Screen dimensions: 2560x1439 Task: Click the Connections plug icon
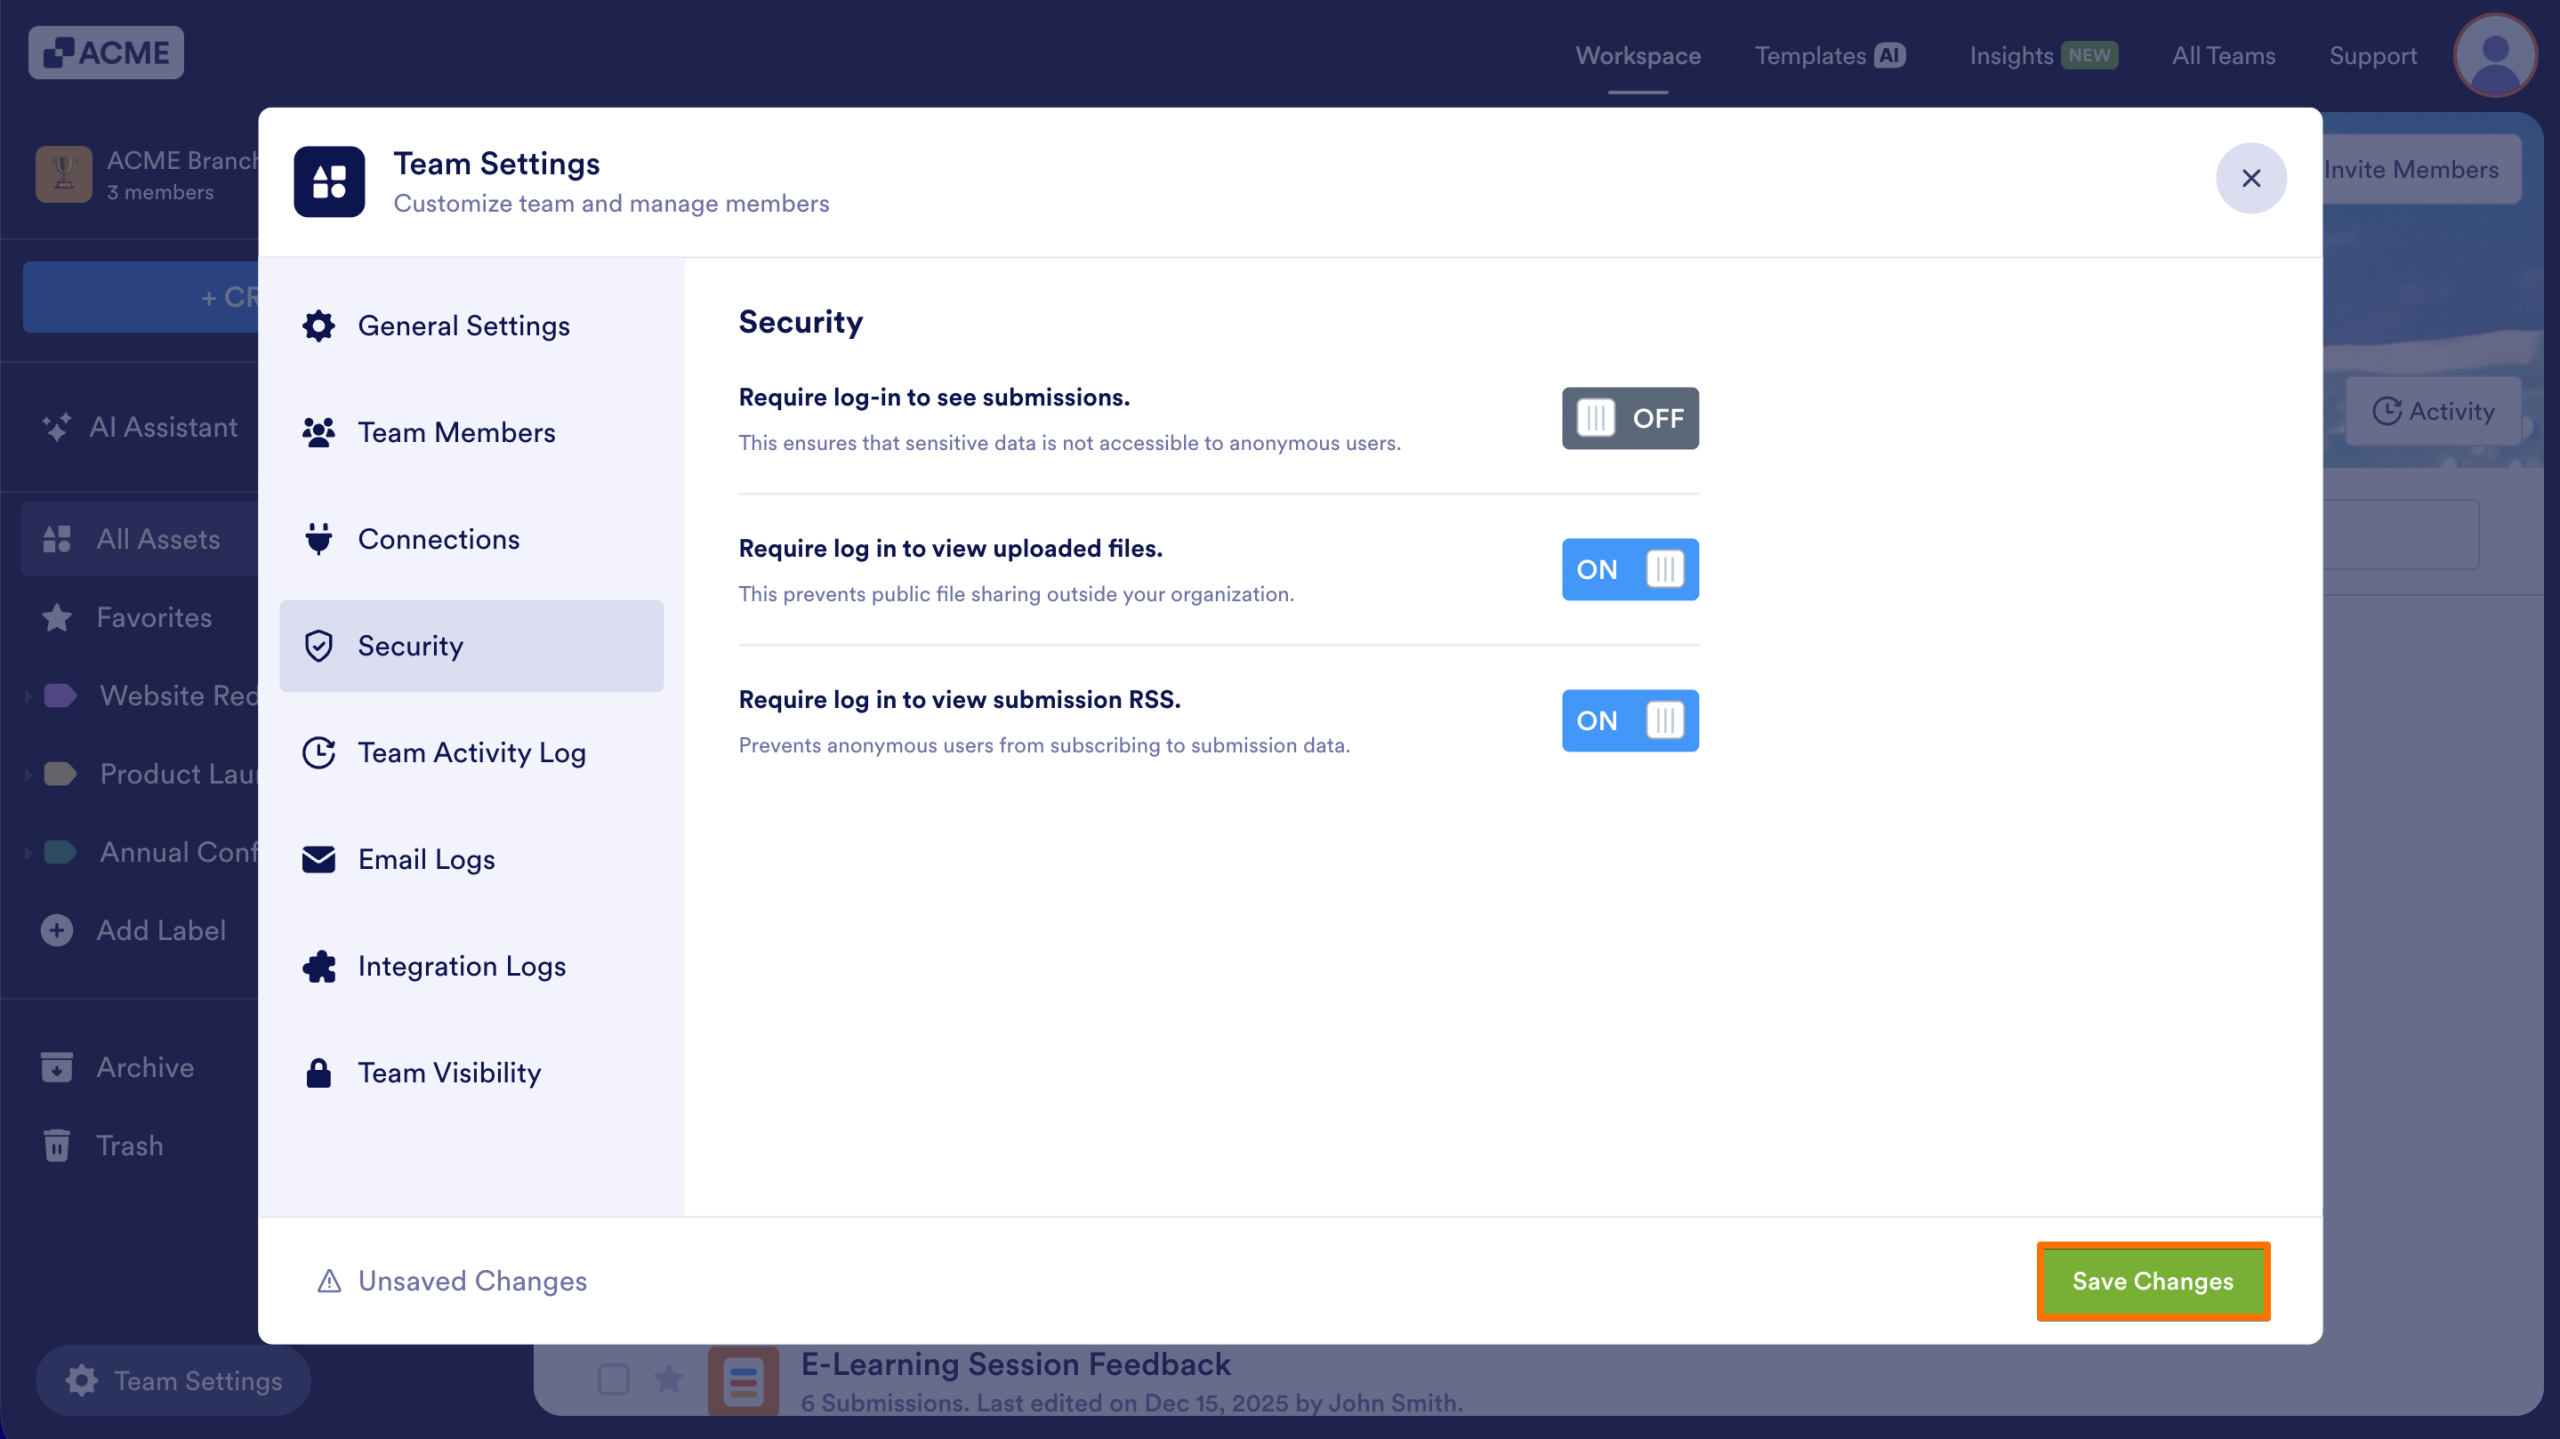click(318, 539)
